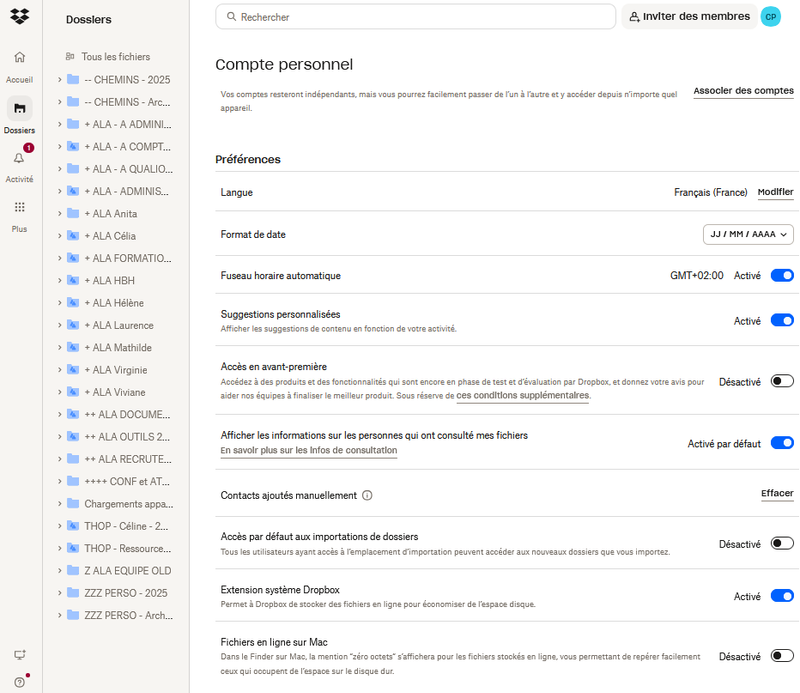Image resolution: width=800 pixels, height=693 pixels.
Task: Click in the Rechercher search field
Action: [x=420, y=17]
